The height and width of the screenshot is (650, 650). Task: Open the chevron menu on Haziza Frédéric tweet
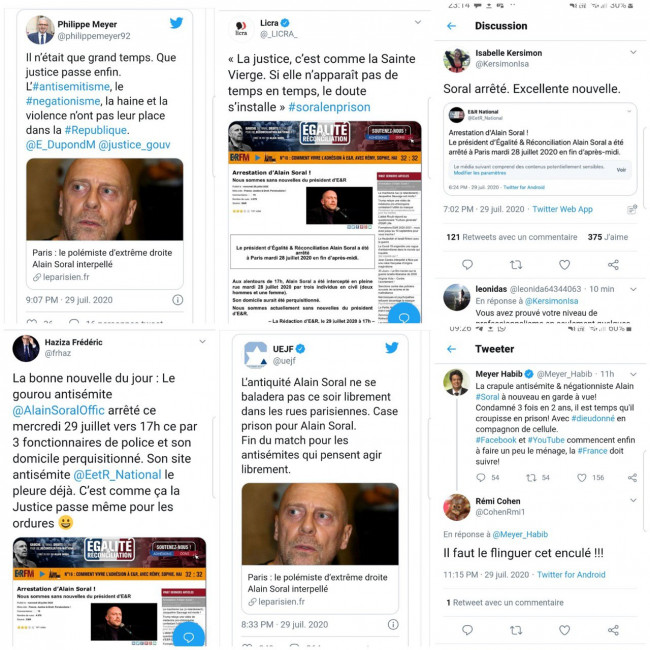pos(202,342)
